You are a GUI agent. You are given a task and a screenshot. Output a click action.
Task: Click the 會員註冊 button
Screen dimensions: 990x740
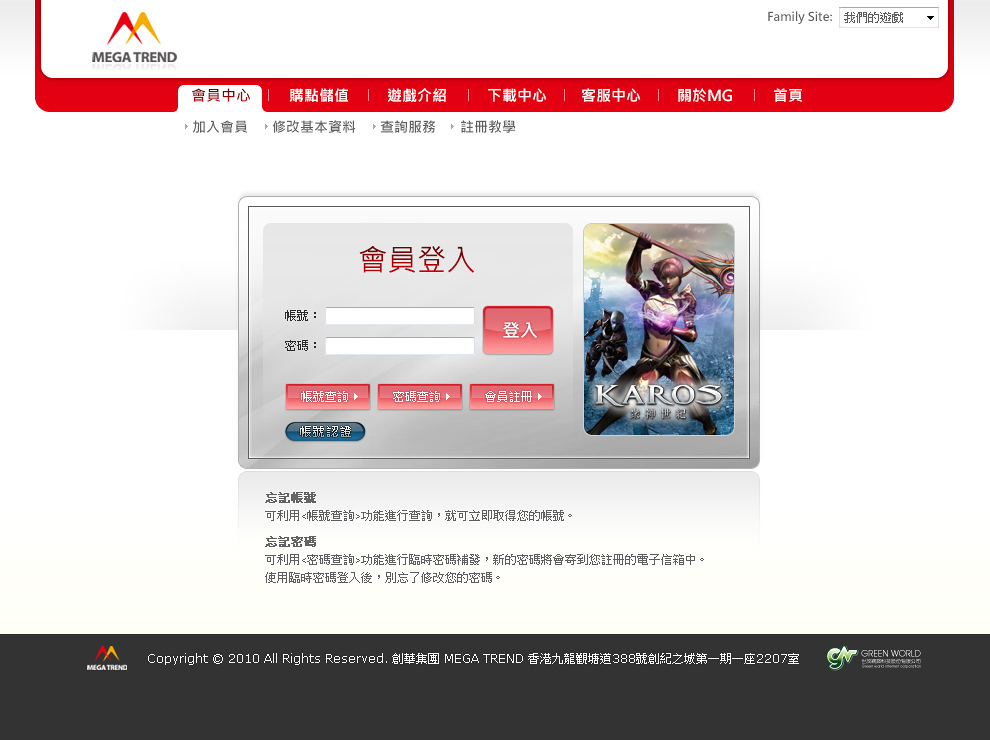(512, 397)
